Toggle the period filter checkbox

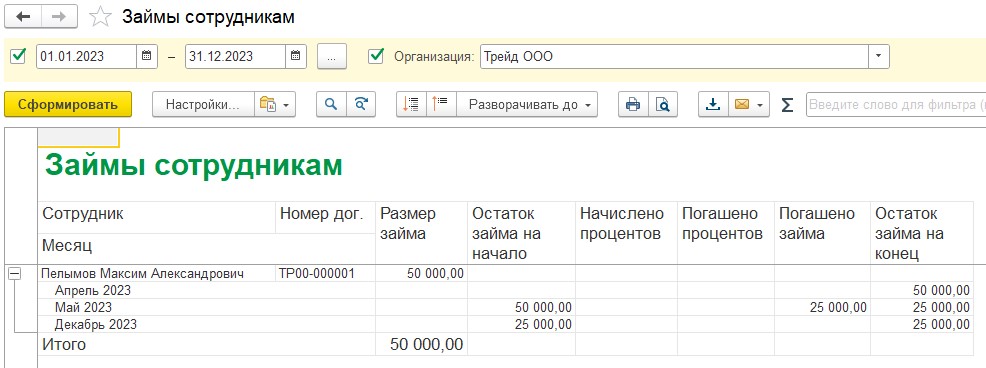[19, 56]
